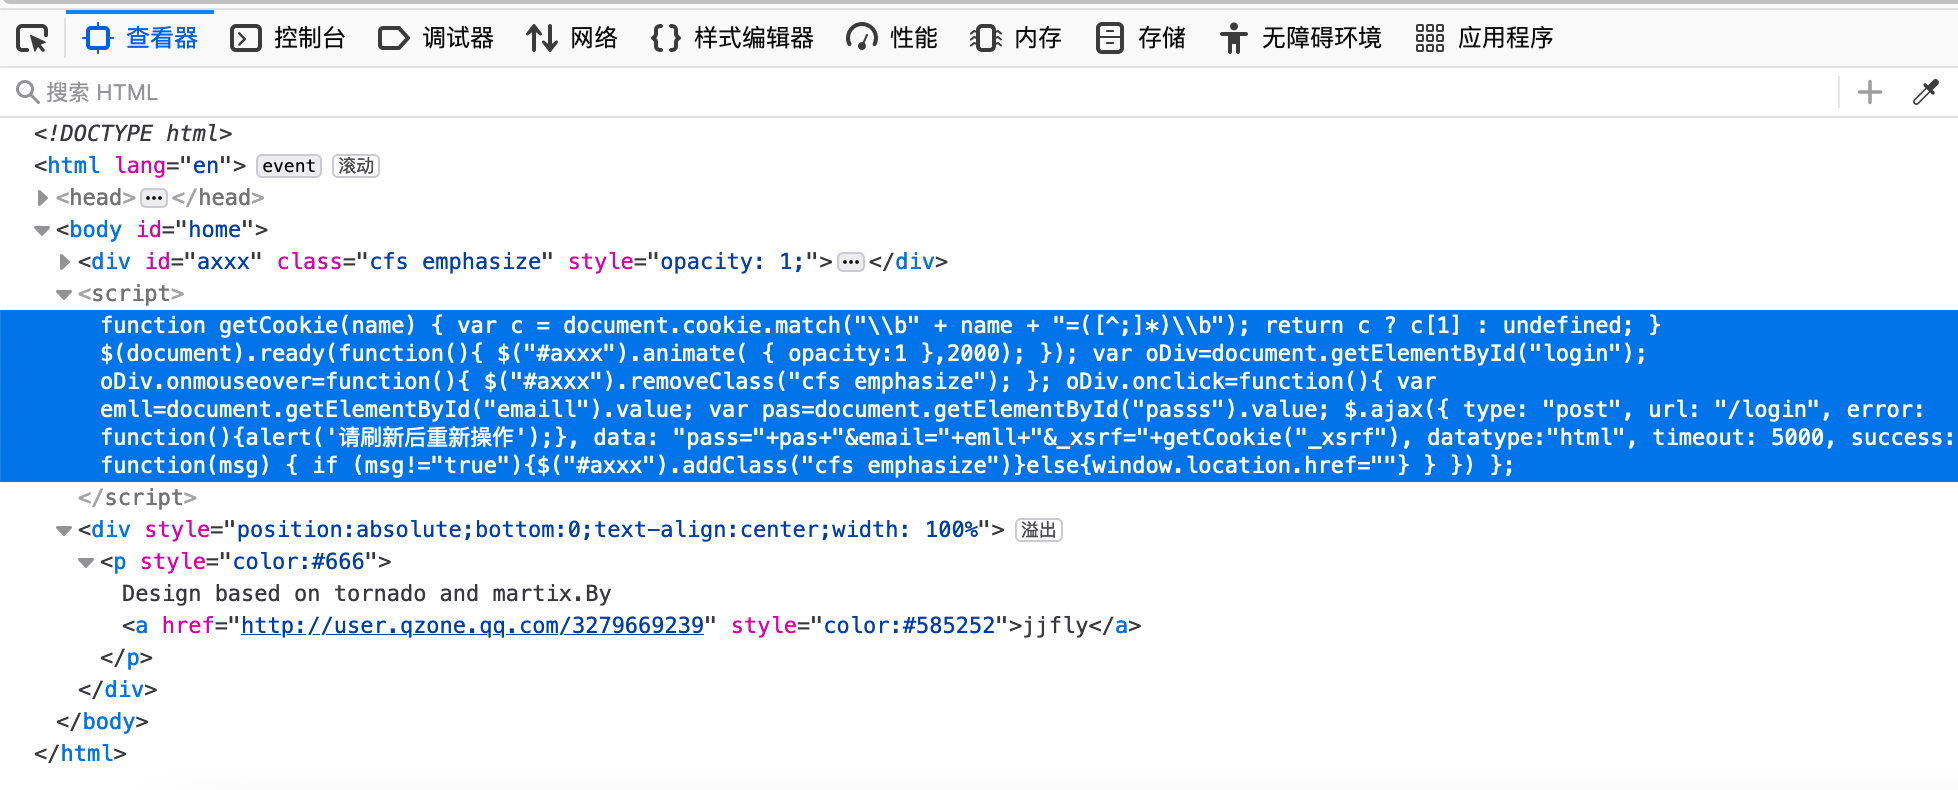Image resolution: width=1958 pixels, height=790 pixels.
Task: Select the closing </script> tag
Action: (137, 498)
